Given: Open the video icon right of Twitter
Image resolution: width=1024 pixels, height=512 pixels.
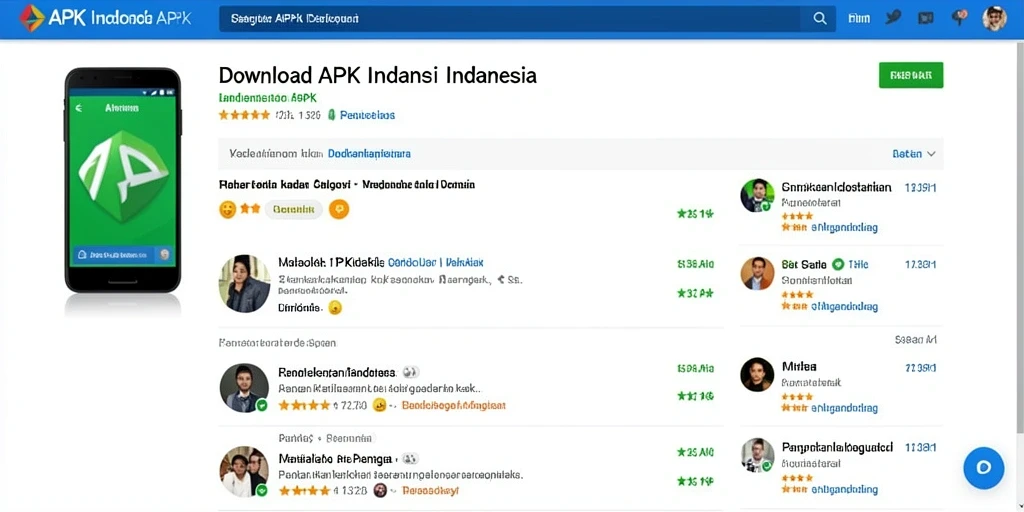Looking at the screenshot, I should tap(925, 18).
